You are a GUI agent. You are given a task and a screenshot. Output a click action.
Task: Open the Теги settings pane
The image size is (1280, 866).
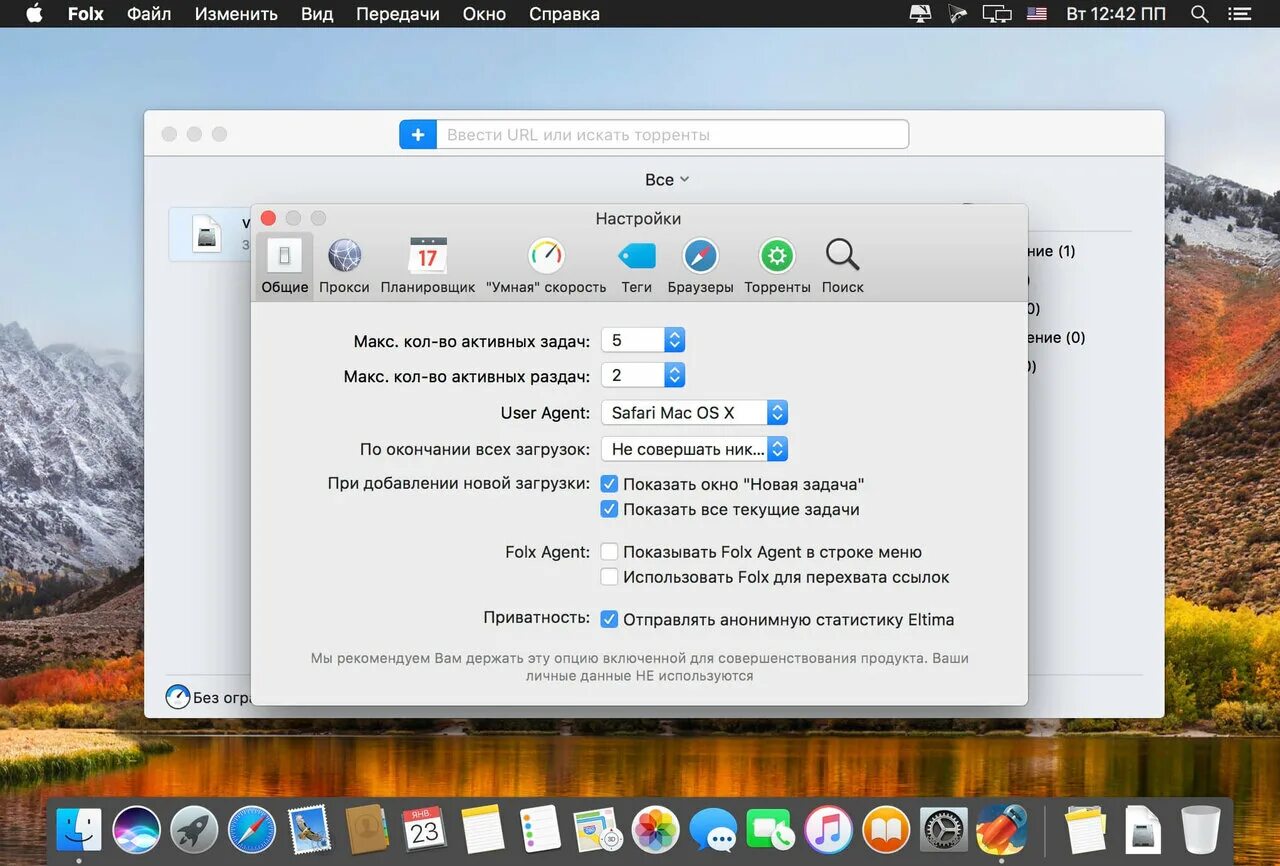coord(636,266)
